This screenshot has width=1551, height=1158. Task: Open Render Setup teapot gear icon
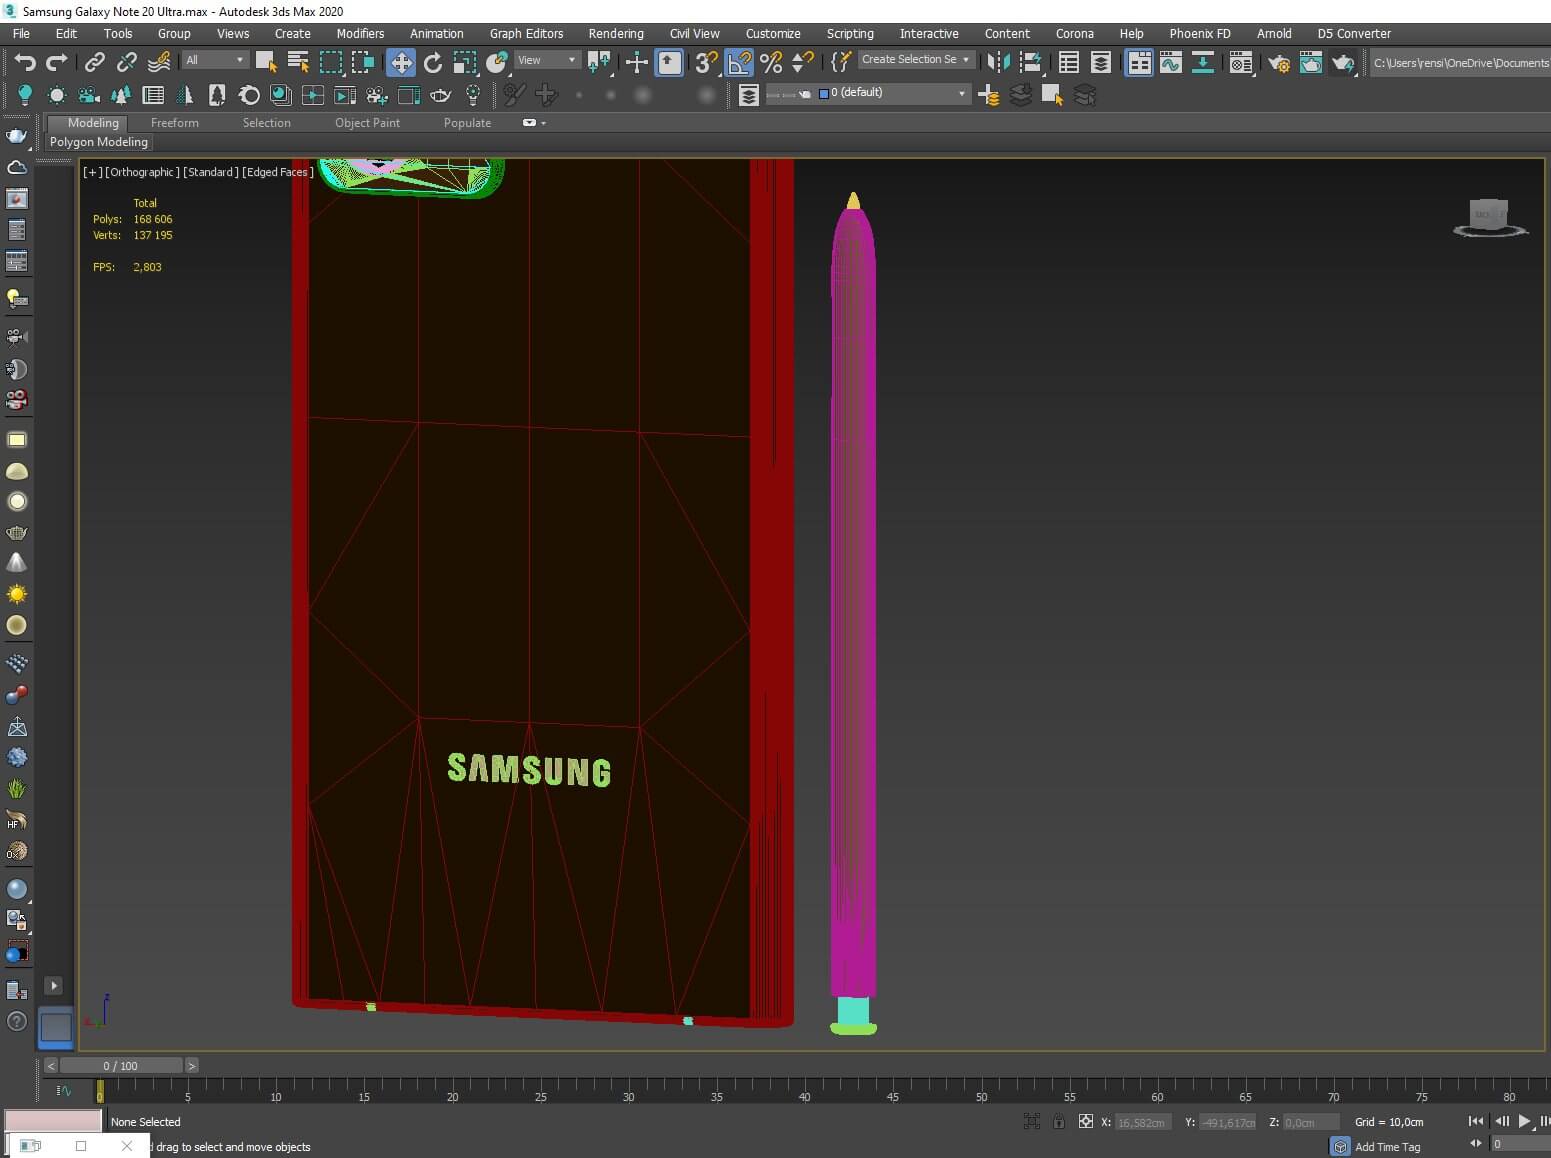coord(1279,63)
